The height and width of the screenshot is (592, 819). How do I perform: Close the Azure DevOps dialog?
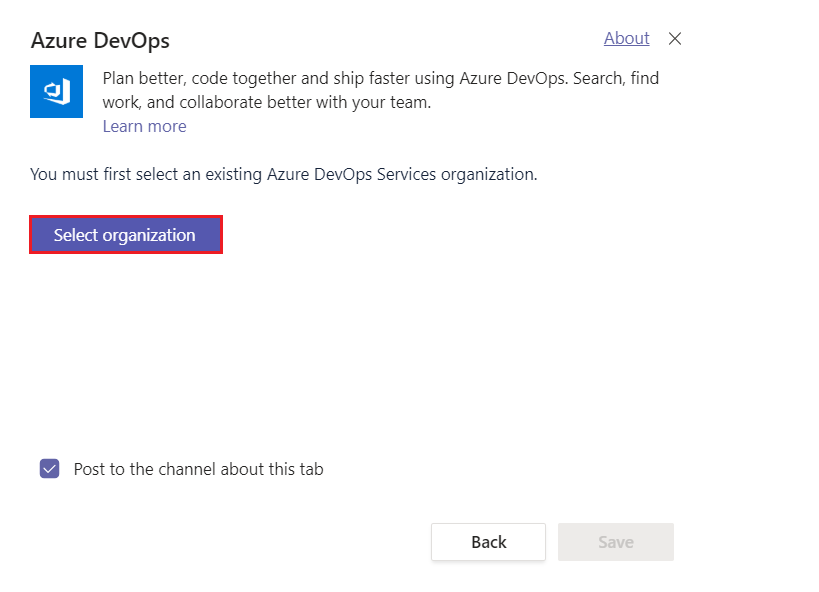point(675,39)
